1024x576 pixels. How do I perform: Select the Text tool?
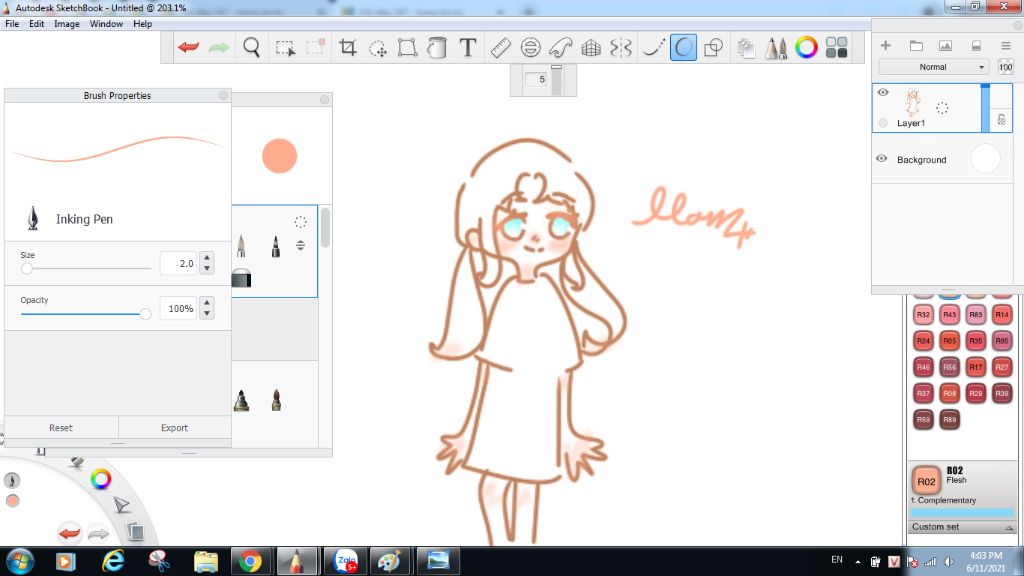(x=468, y=47)
